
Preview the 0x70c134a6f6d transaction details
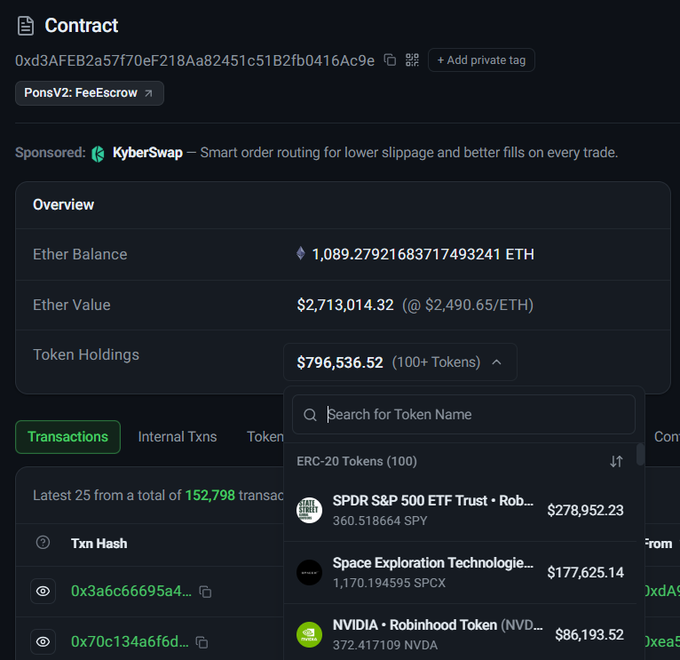(43, 641)
